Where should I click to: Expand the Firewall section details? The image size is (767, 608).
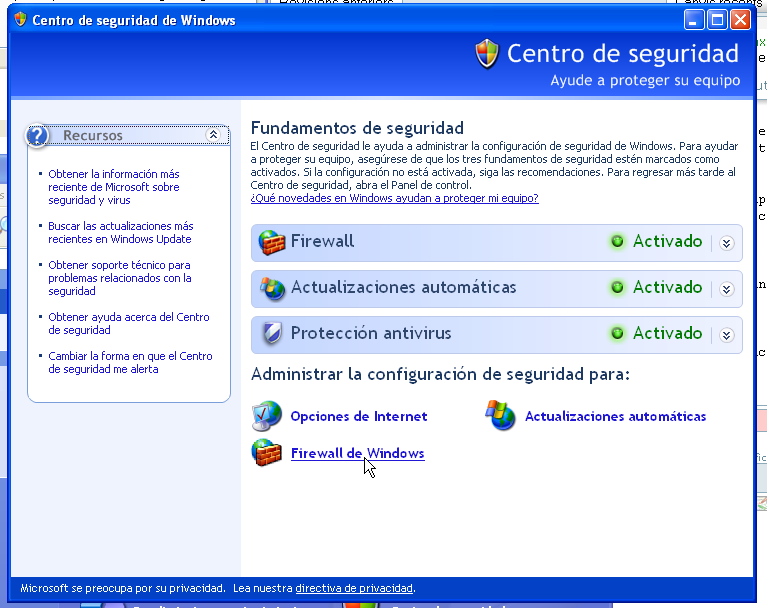[727, 242]
